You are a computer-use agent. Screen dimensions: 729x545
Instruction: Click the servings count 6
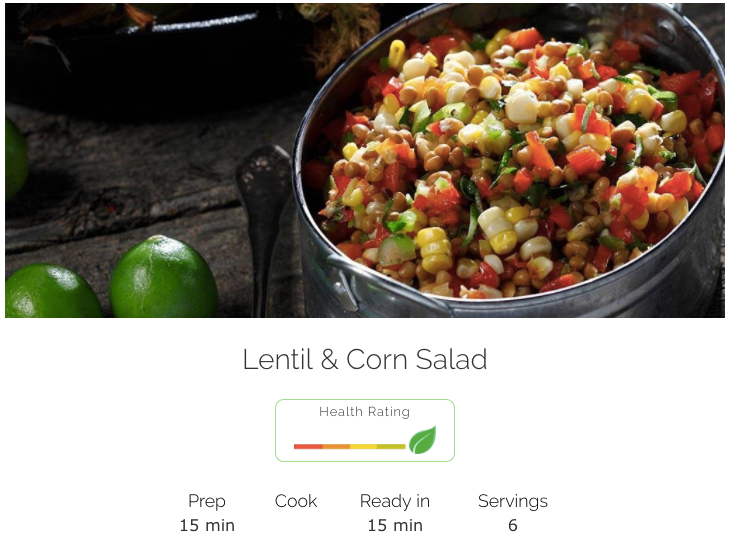coord(513,525)
